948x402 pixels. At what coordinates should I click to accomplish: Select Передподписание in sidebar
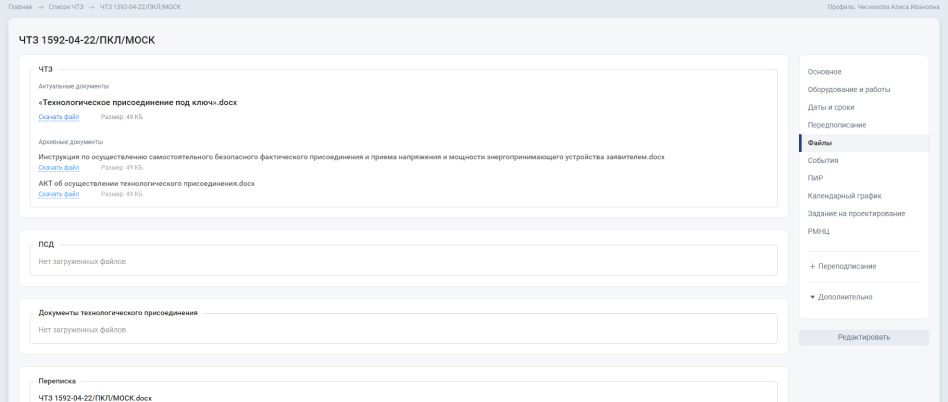tap(837, 125)
